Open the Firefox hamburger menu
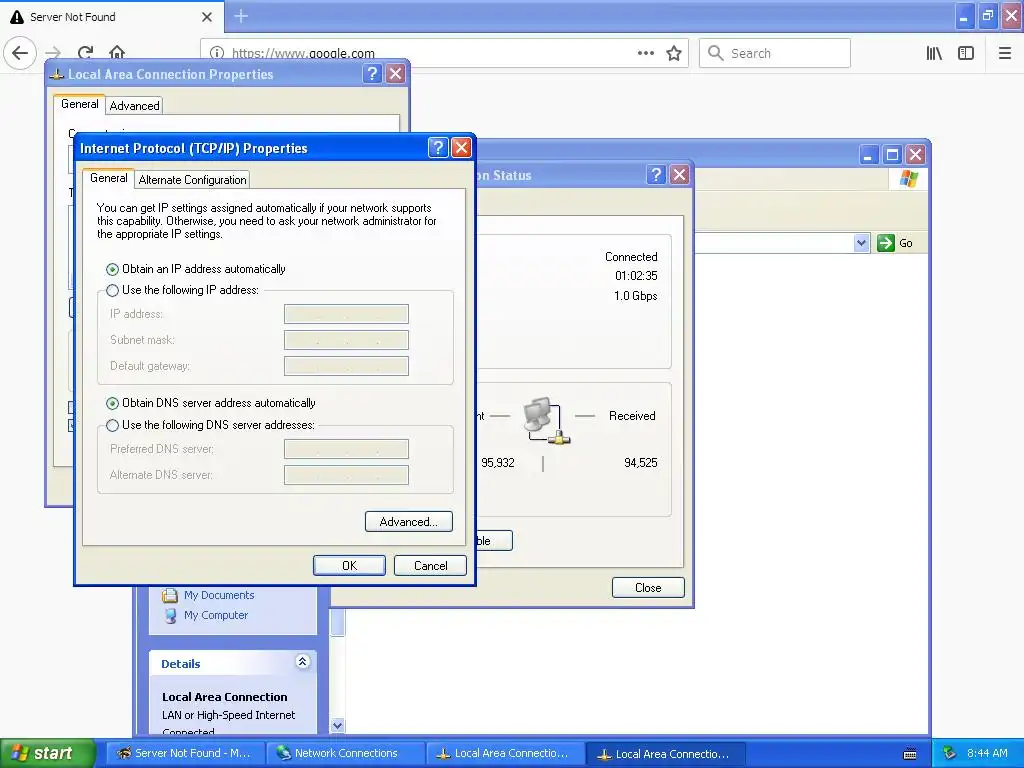 [1005, 54]
